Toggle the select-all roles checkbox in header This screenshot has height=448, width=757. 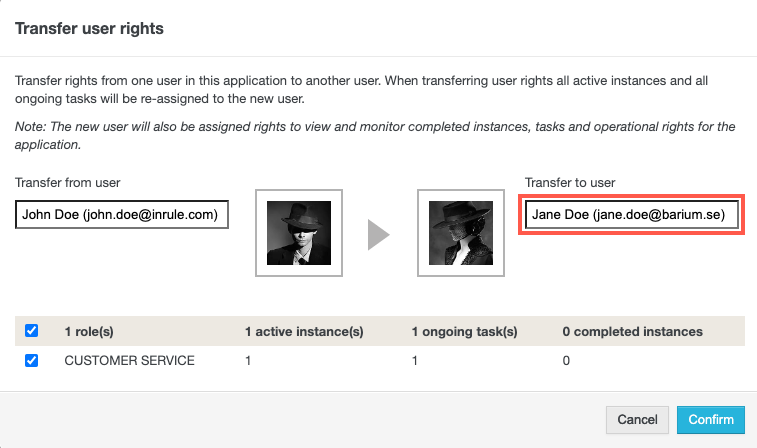coord(31,331)
